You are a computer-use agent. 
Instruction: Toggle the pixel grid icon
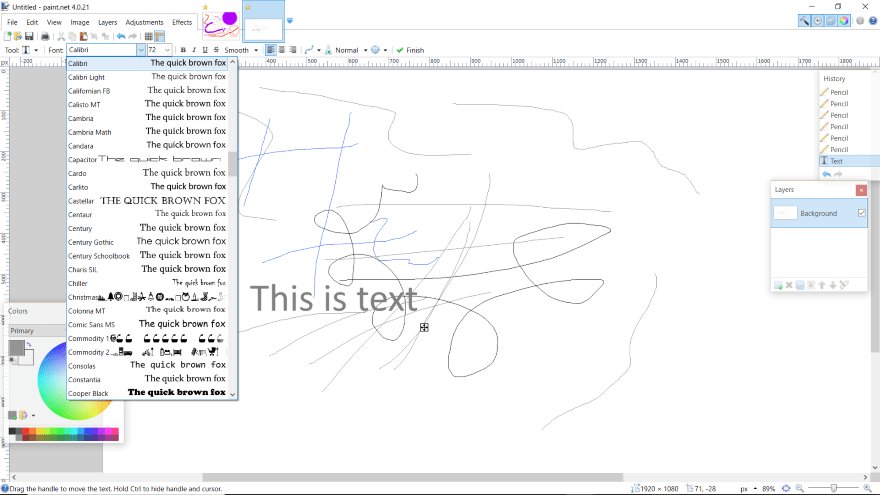(x=147, y=36)
